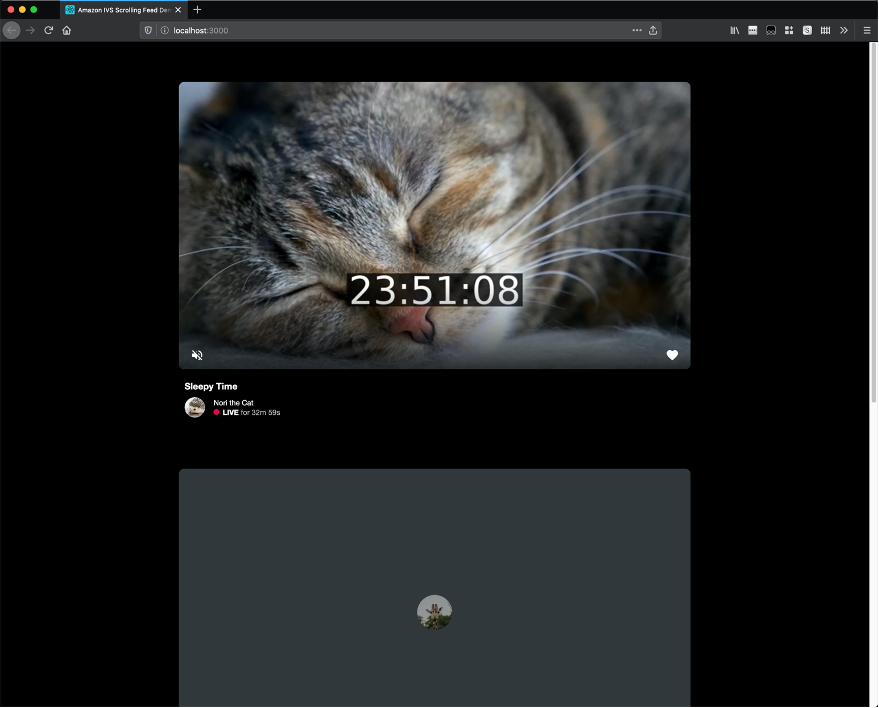The width and height of the screenshot is (879, 708).
Task: Expand the toolbar overflow chevron
Action: (843, 30)
